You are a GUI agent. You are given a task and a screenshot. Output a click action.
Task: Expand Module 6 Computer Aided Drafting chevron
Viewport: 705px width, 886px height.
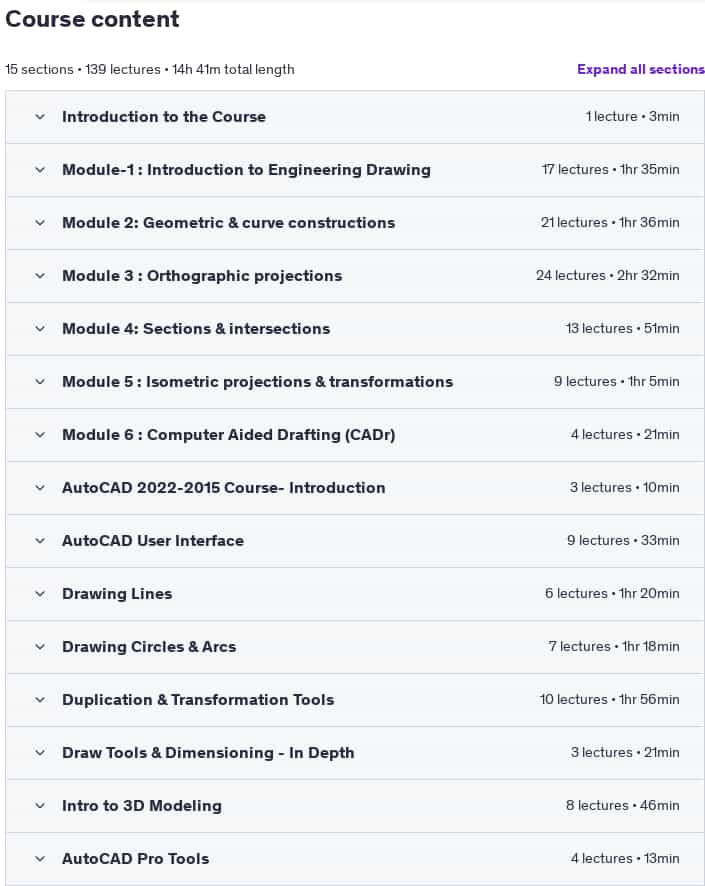tap(40, 435)
